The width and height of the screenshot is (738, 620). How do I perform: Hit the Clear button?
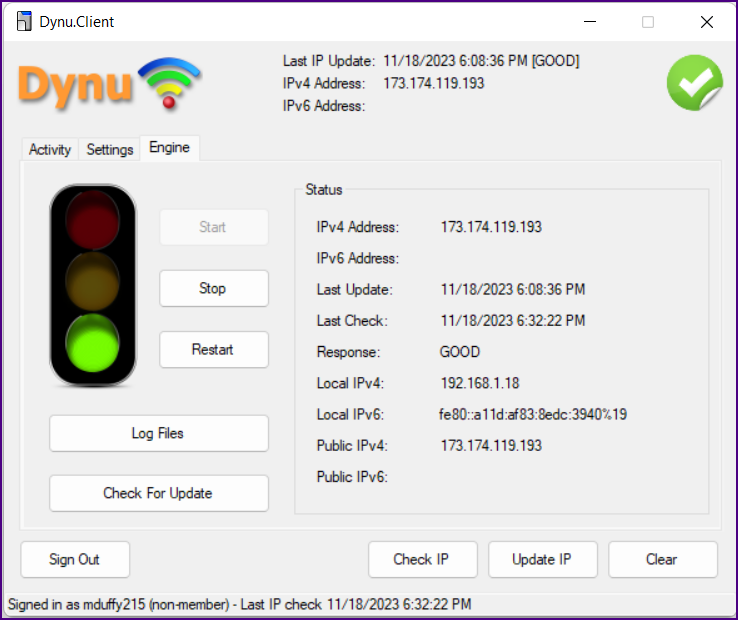[662, 559]
